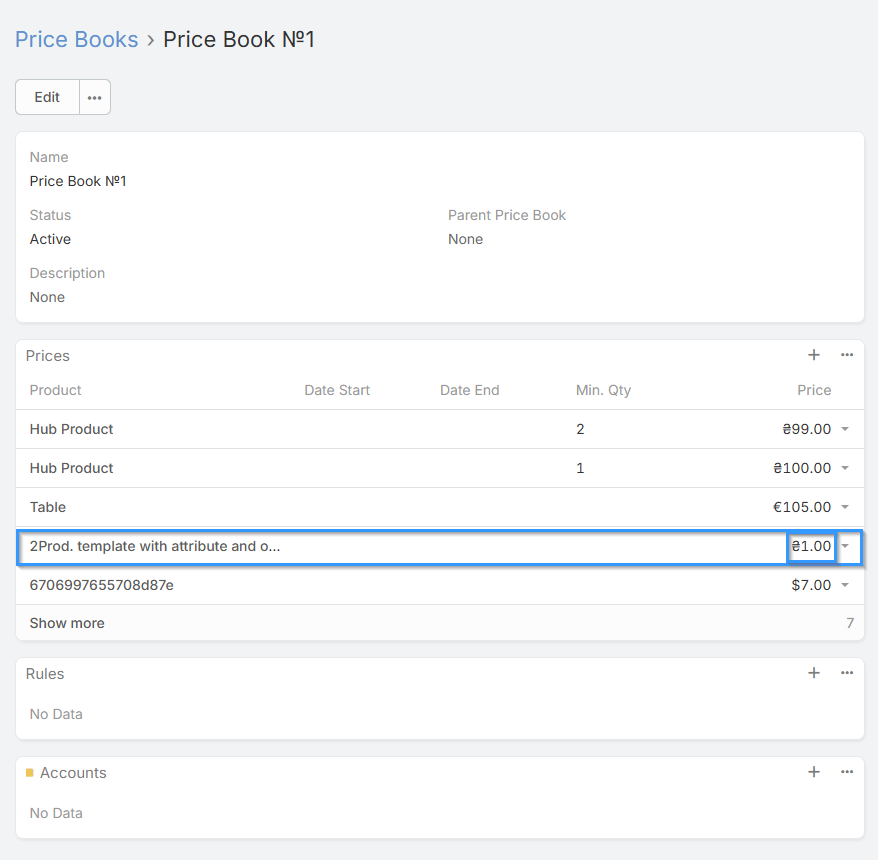Image resolution: width=878 pixels, height=860 pixels.
Task: Click the plus icon in Prices panel
Action: pos(814,355)
